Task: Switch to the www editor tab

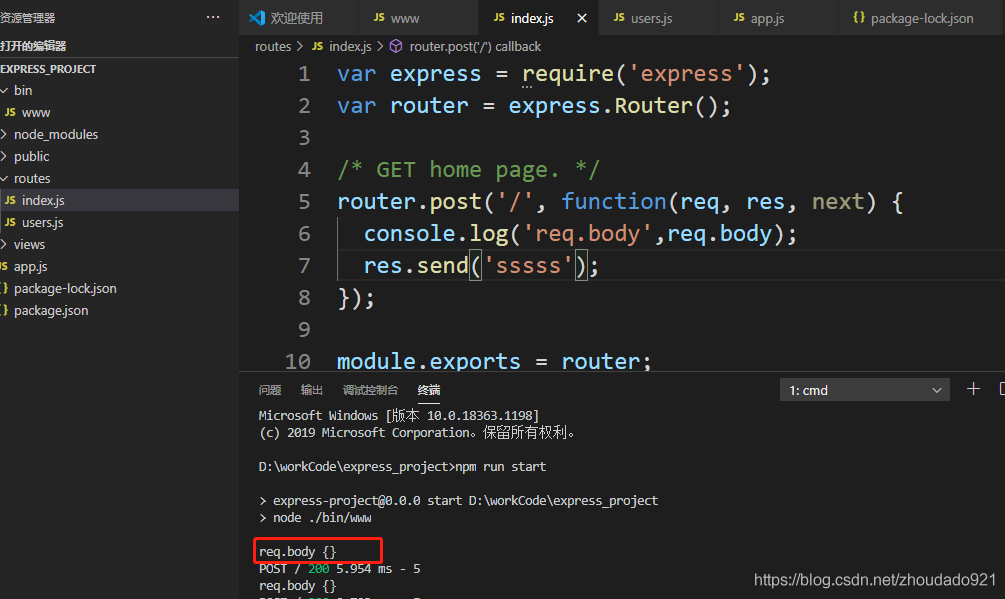Action: pos(404,19)
